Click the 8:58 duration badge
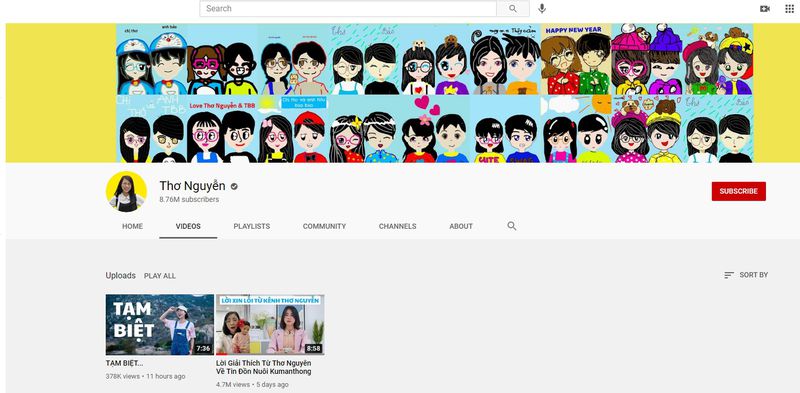The height and width of the screenshot is (393, 800). click(x=313, y=349)
